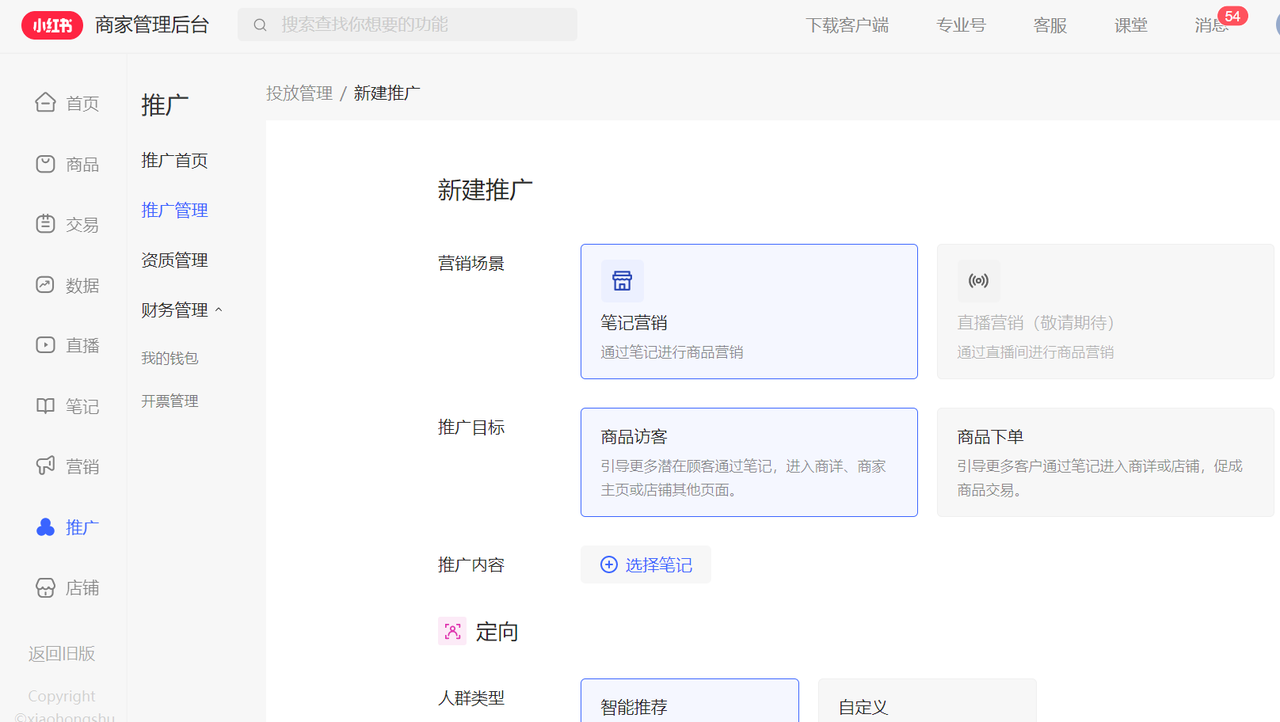Go to 投放管理 breadcrumb

(299, 93)
